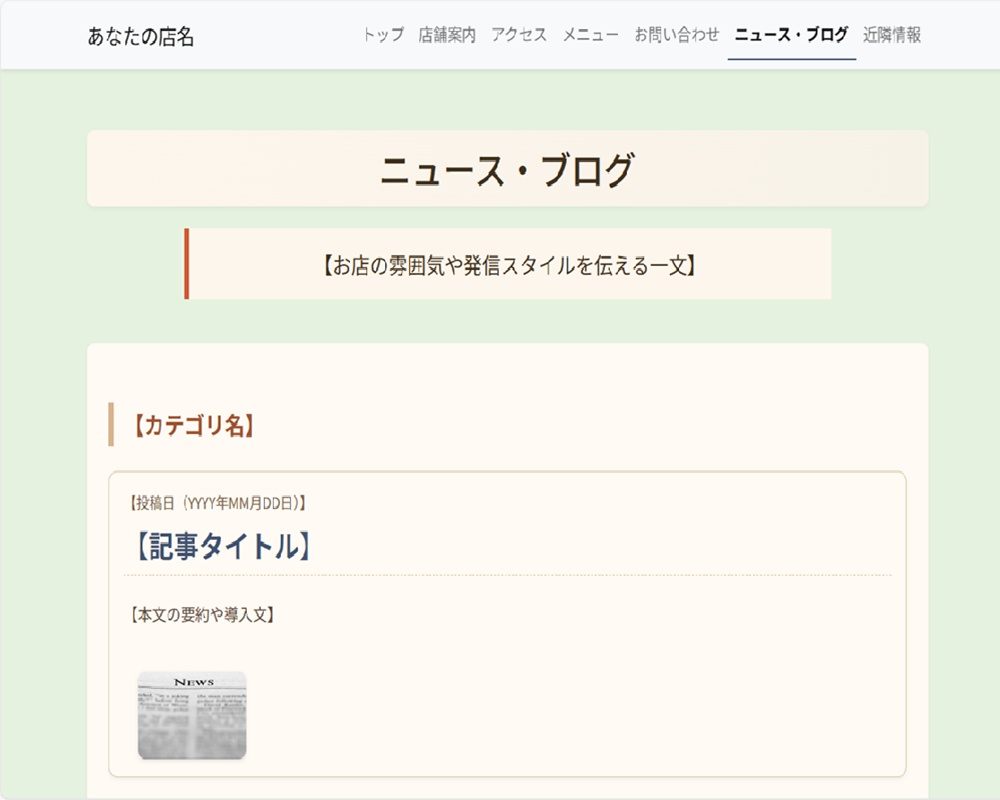The image size is (1000, 800).
Task: Open the News thumbnail image
Action: point(192,714)
